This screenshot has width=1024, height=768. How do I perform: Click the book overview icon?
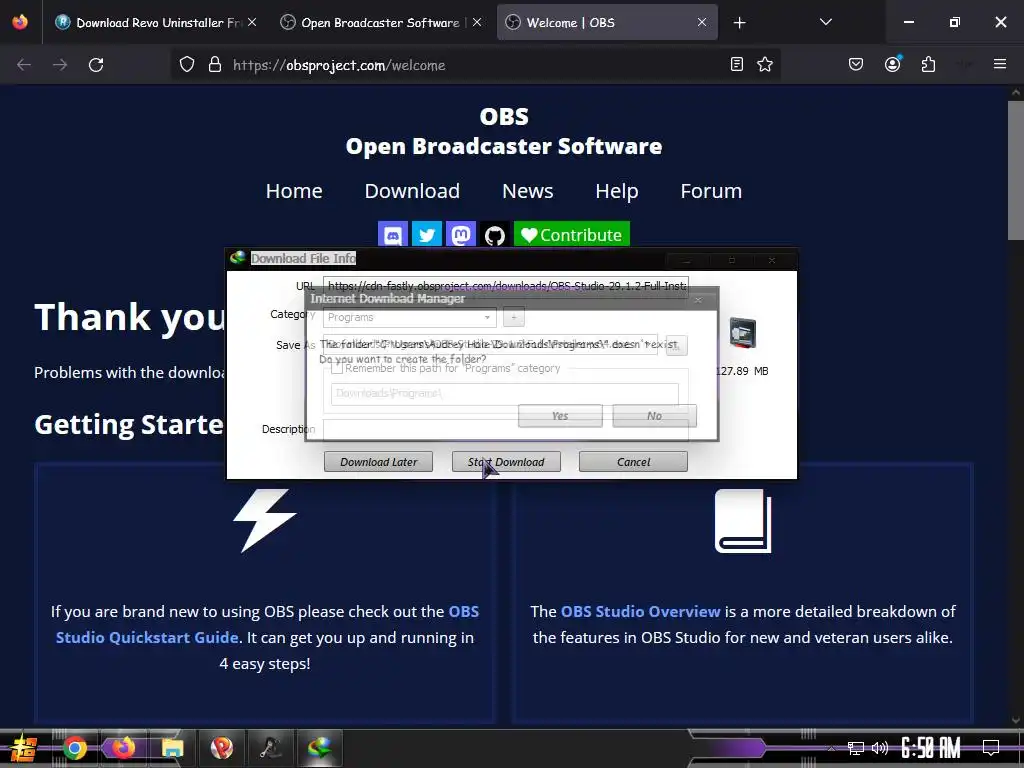tap(743, 521)
